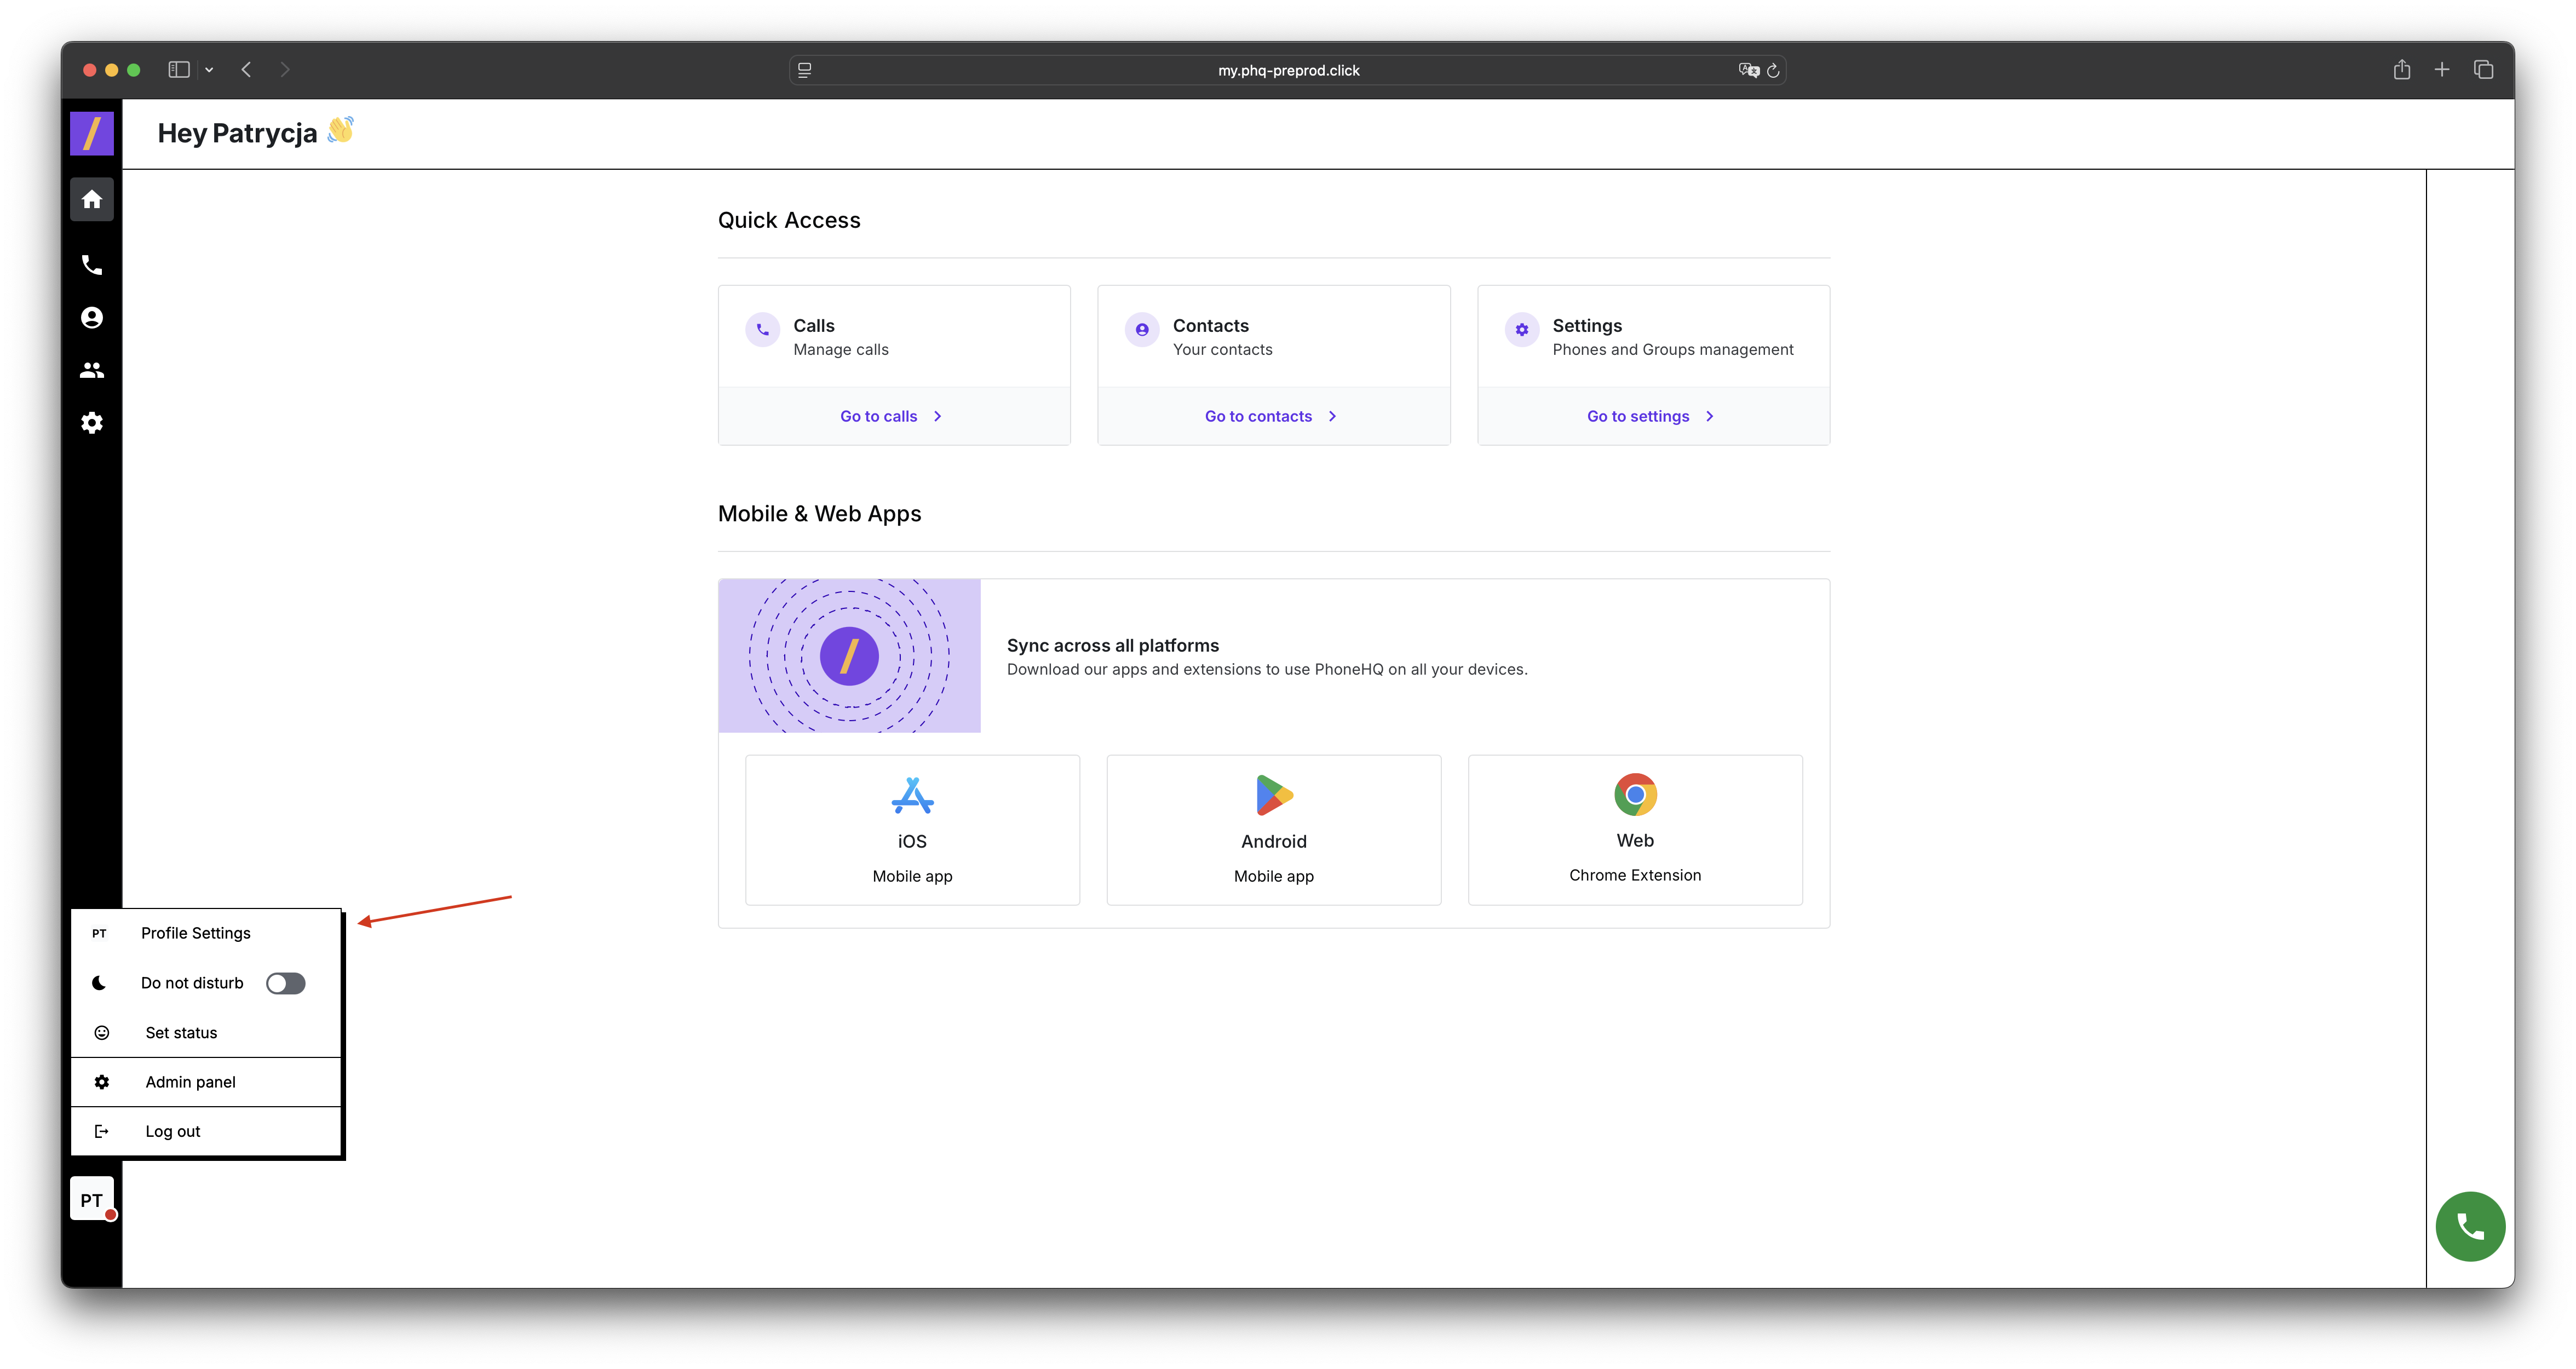Select Profile Settings from the menu
Image resolution: width=2576 pixels, height=1369 pixels.
pyautogui.click(x=196, y=933)
